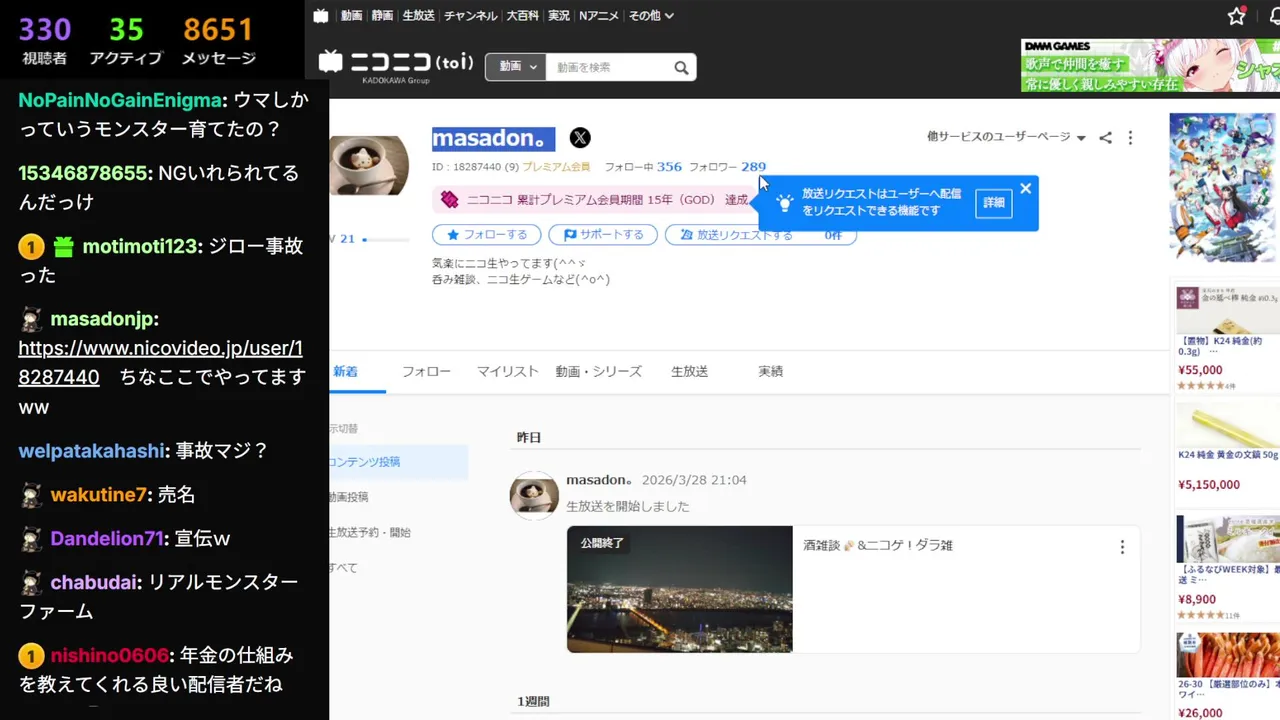Click the フォローする button
The width and height of the screenshot is (1280, 720).
tap(486, 235)
